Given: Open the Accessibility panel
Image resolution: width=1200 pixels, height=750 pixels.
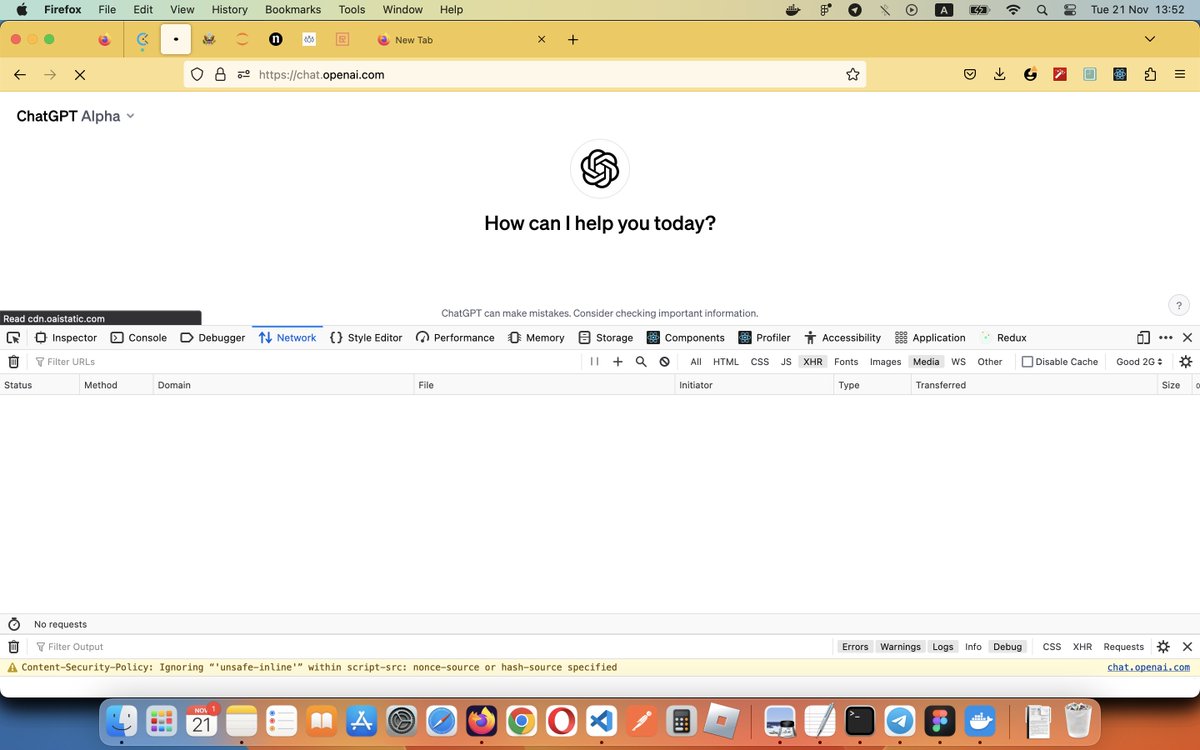Looking at the screenshot, I should click(x=843, y=338).
